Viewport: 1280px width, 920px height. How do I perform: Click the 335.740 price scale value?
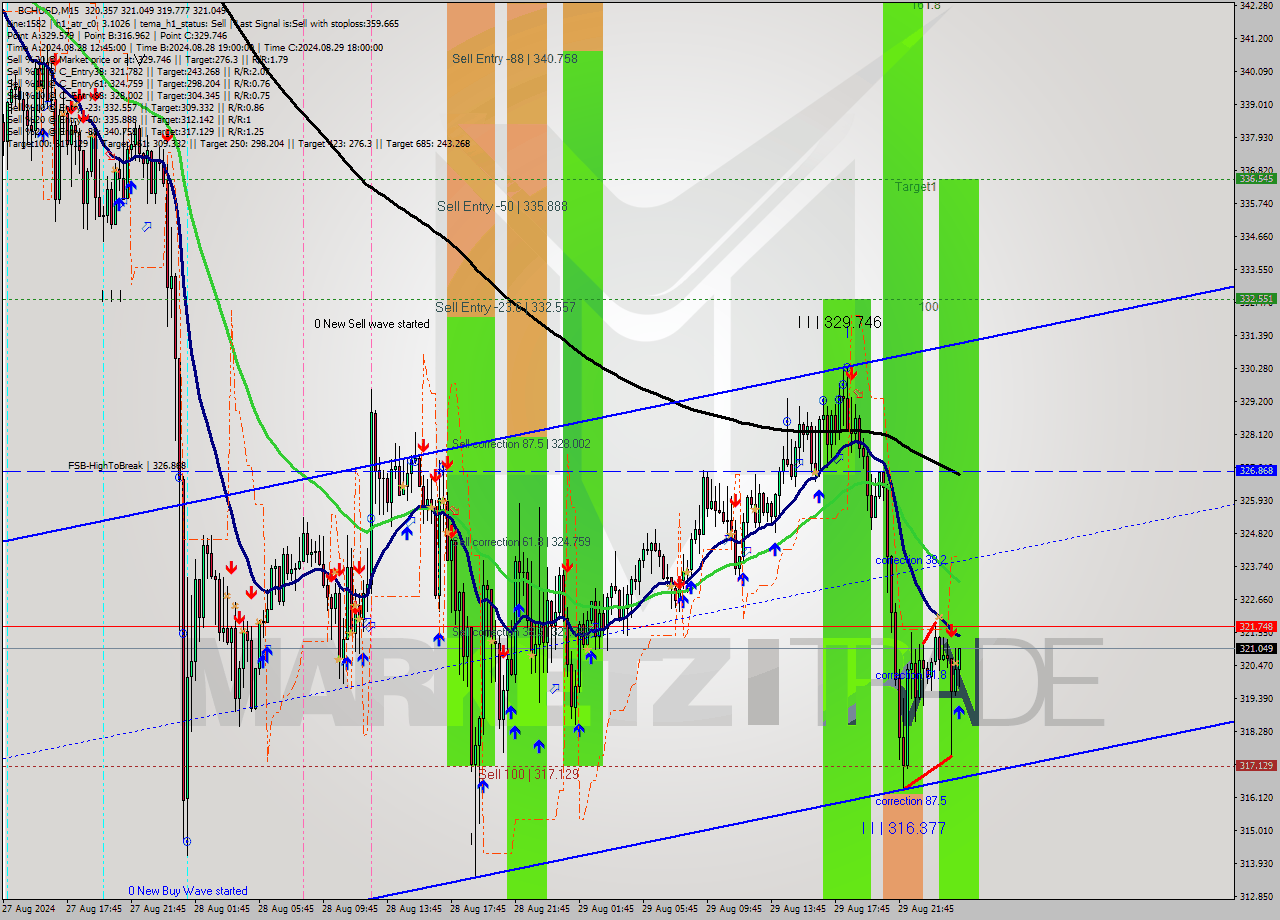[x=1255, y=203]
